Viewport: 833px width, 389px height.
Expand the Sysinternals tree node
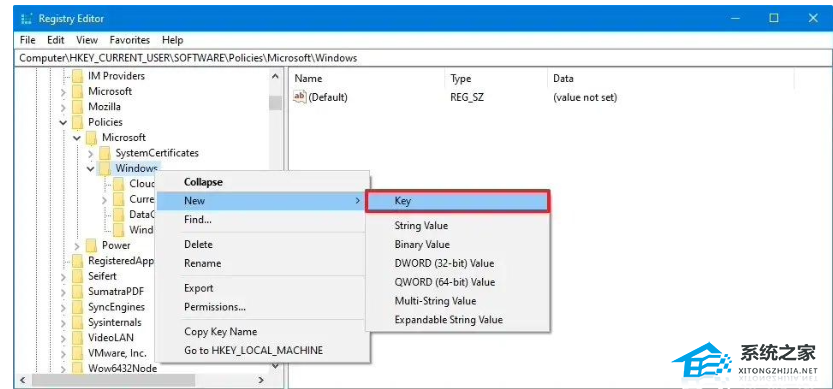click(x=64, y=323)
